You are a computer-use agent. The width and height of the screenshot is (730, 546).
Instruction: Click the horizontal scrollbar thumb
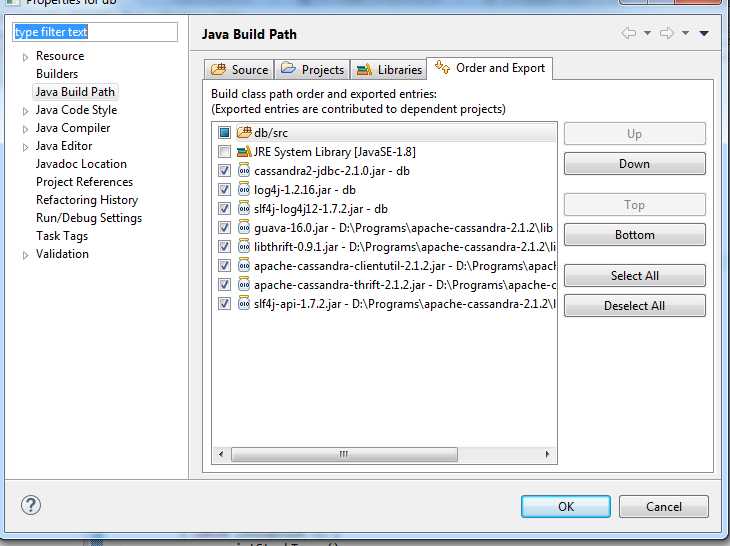pos(345,454)
